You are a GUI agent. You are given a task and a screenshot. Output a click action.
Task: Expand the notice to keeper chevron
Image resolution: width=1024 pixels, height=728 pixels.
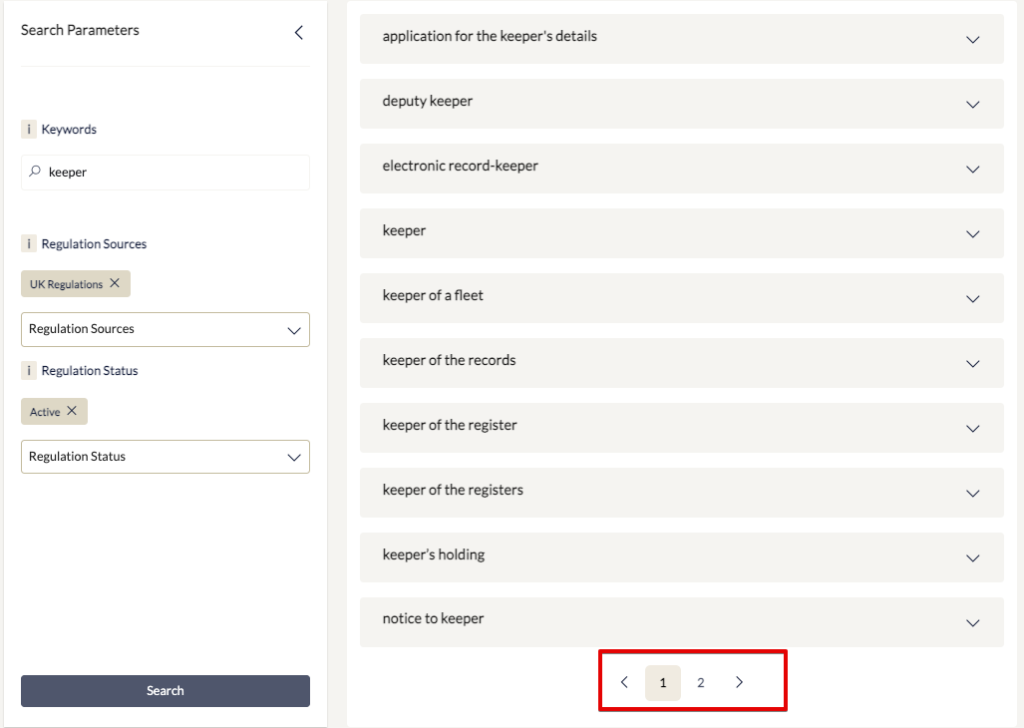972,623
